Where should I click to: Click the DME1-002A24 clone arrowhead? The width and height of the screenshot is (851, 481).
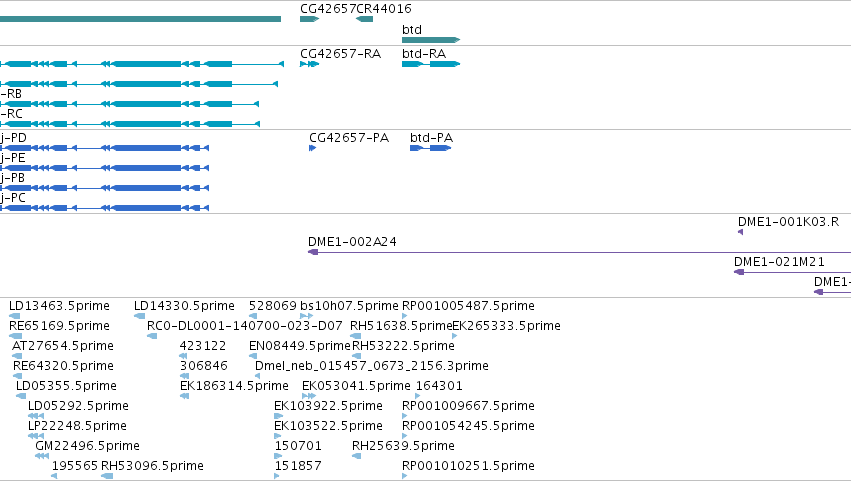point(313,252)
